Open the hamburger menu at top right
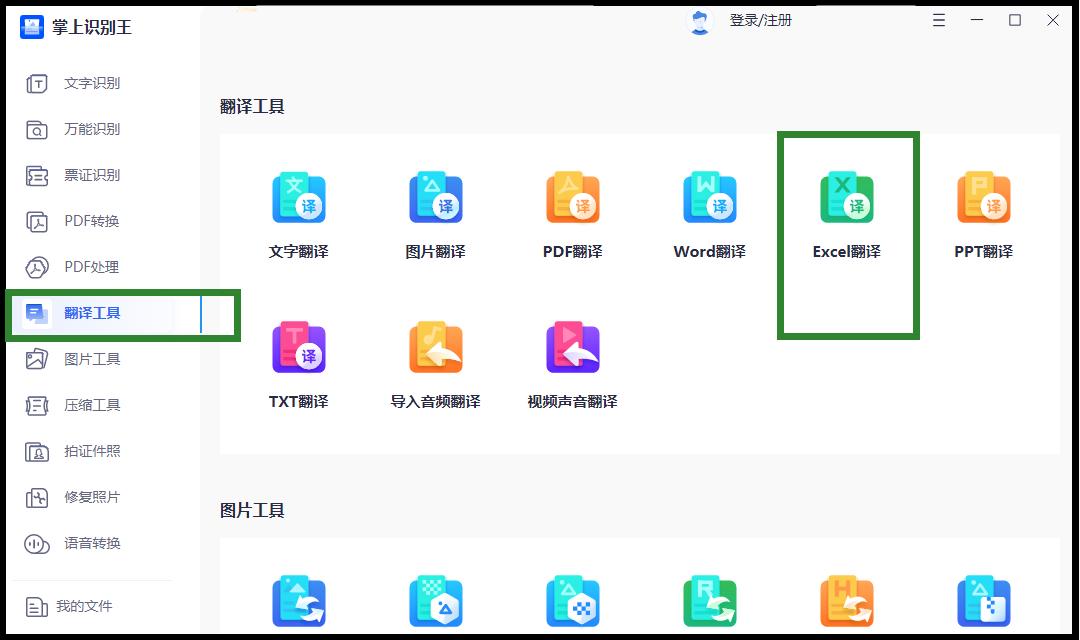 [x=937, y=19]
